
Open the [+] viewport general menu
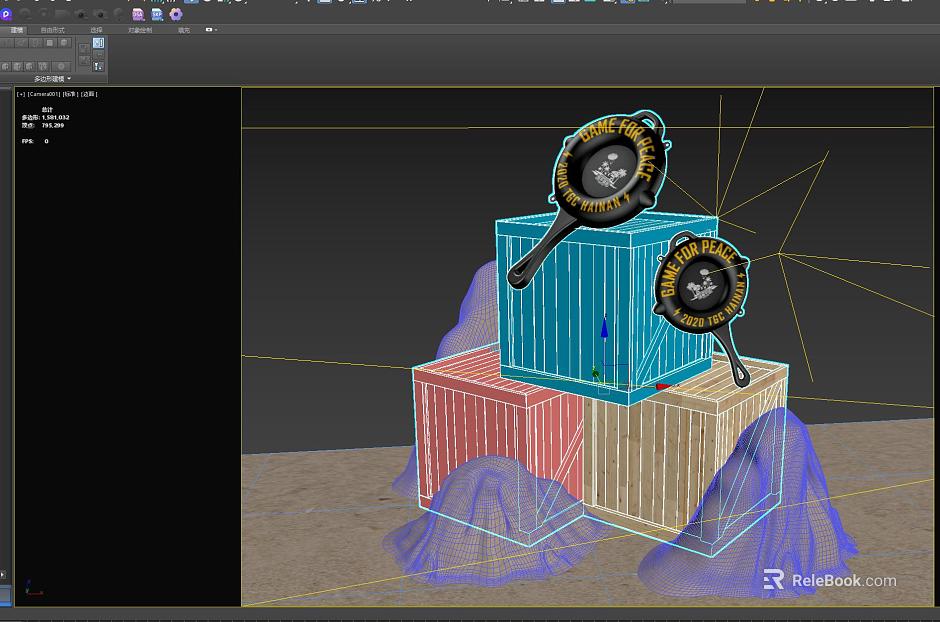pyautogui.click(x=21, y=94)
